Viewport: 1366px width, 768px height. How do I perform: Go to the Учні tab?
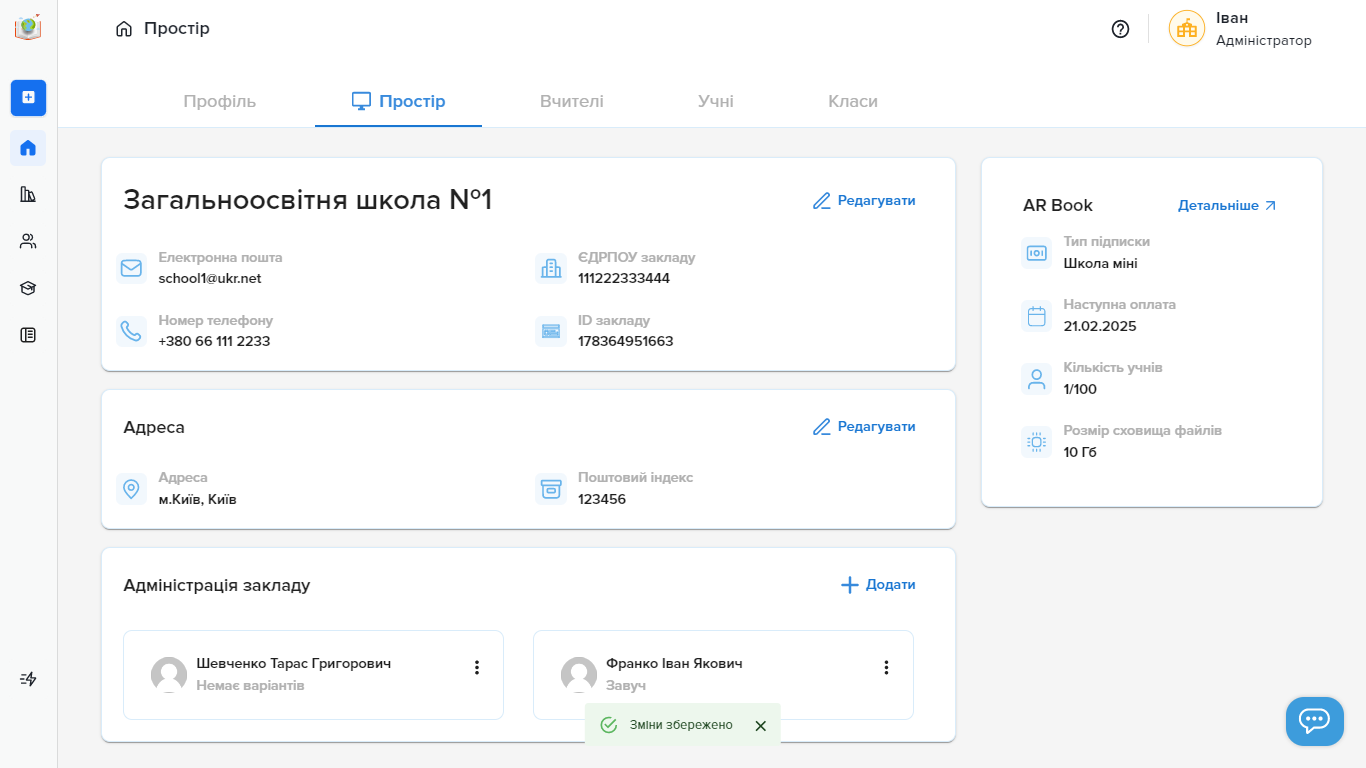[x=716, y=101]
